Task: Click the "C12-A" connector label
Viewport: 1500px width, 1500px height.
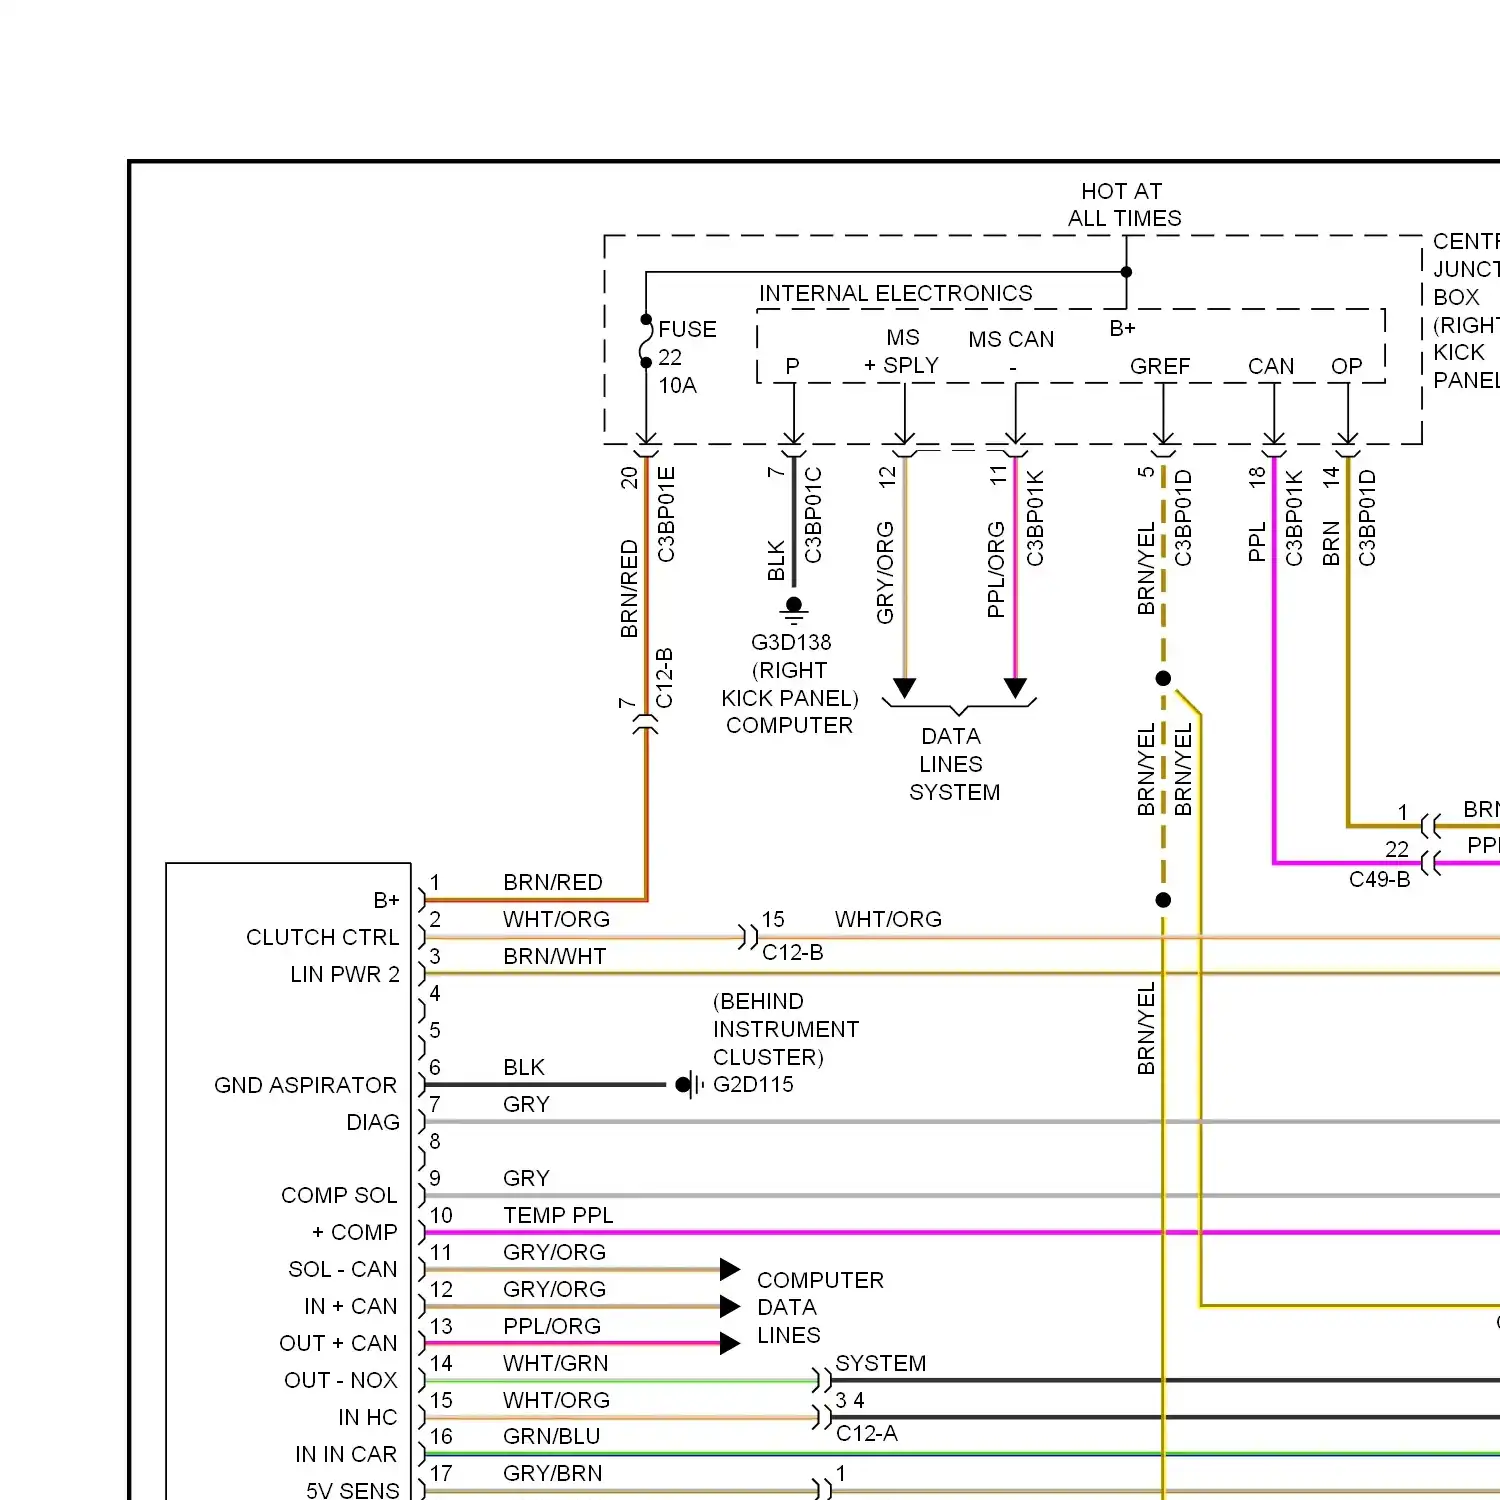Action: click(x=867, y=1433)
